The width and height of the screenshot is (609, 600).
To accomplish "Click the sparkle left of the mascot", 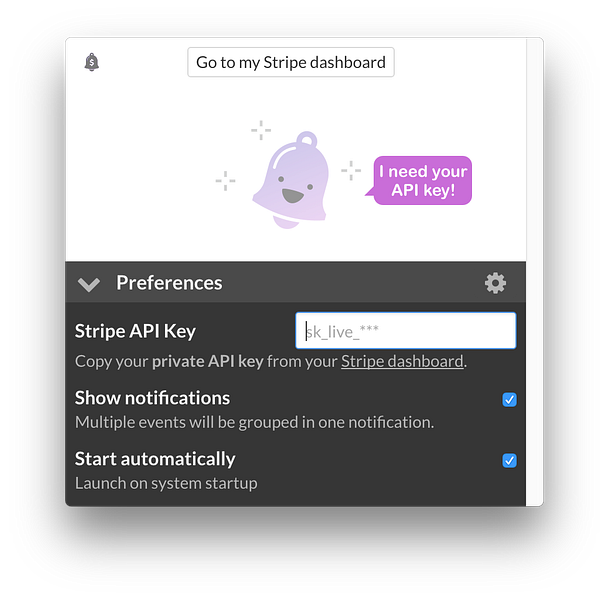I will (x=225, y=181).
